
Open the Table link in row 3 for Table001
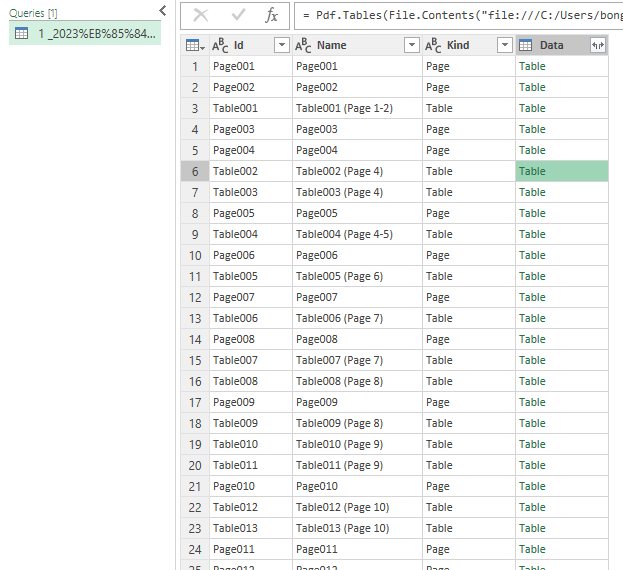point(532,108)
